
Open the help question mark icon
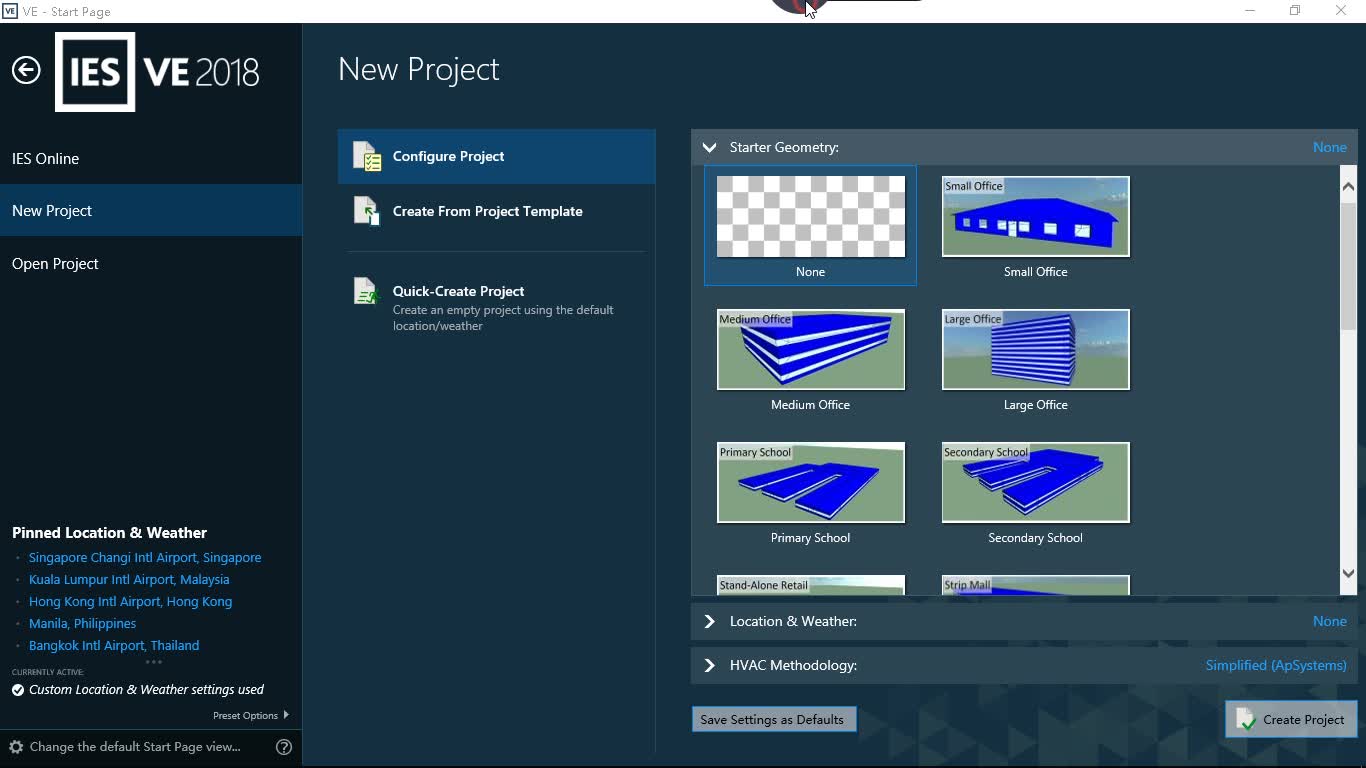coord(284,747)
